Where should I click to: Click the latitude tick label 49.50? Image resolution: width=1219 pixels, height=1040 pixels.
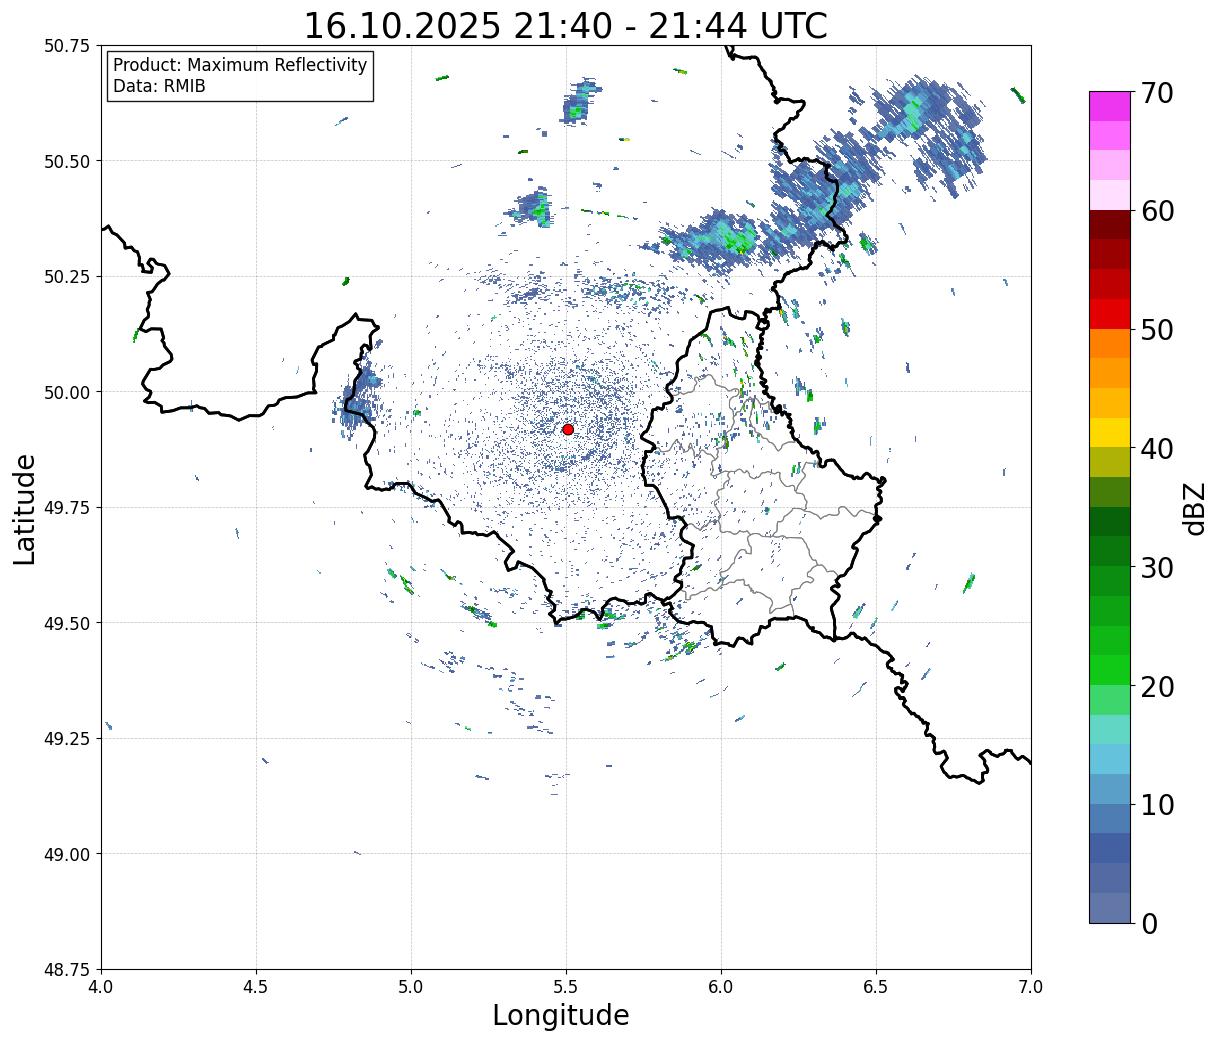[x=67, y=623]
